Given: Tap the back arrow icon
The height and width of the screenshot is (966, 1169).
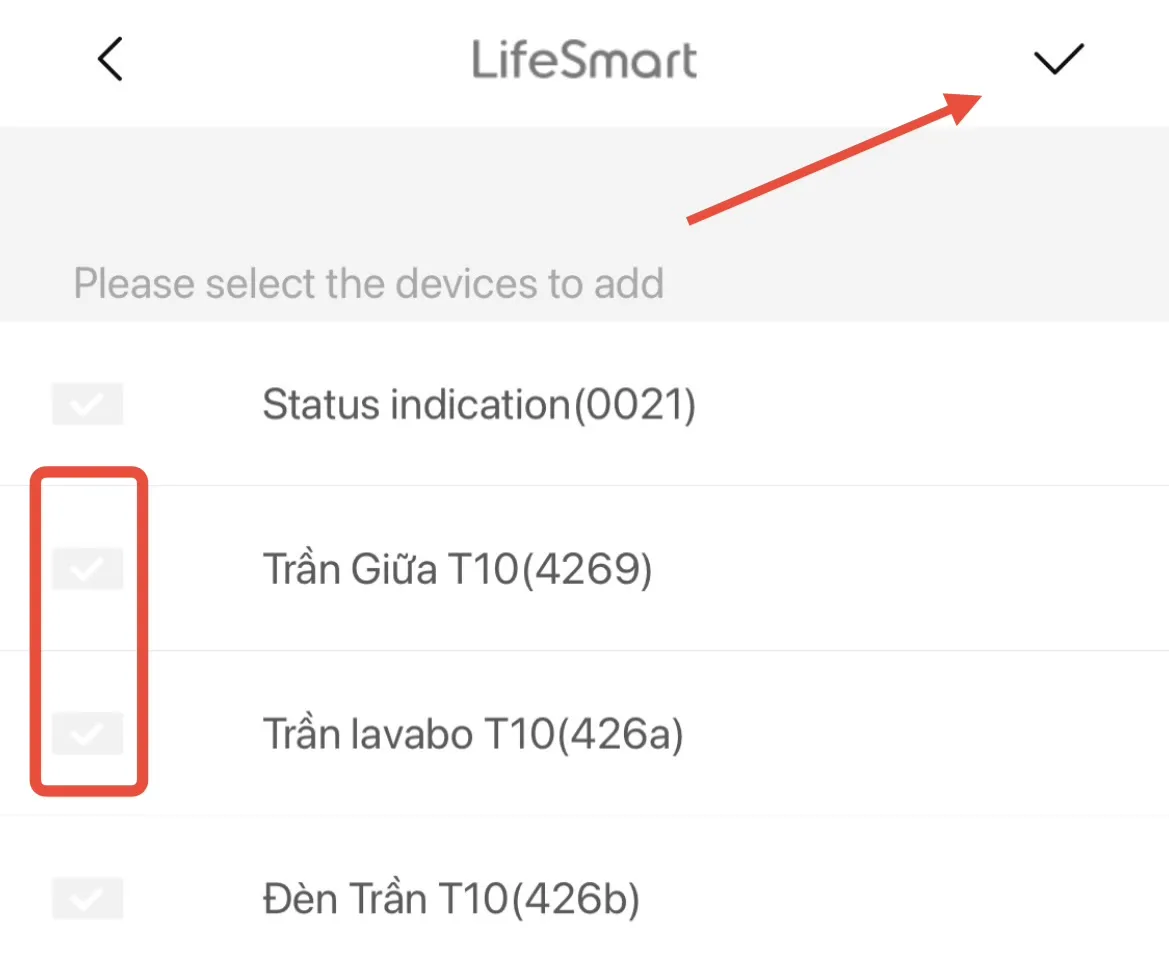Looking at the screenshot, I should tap(110, 59).
